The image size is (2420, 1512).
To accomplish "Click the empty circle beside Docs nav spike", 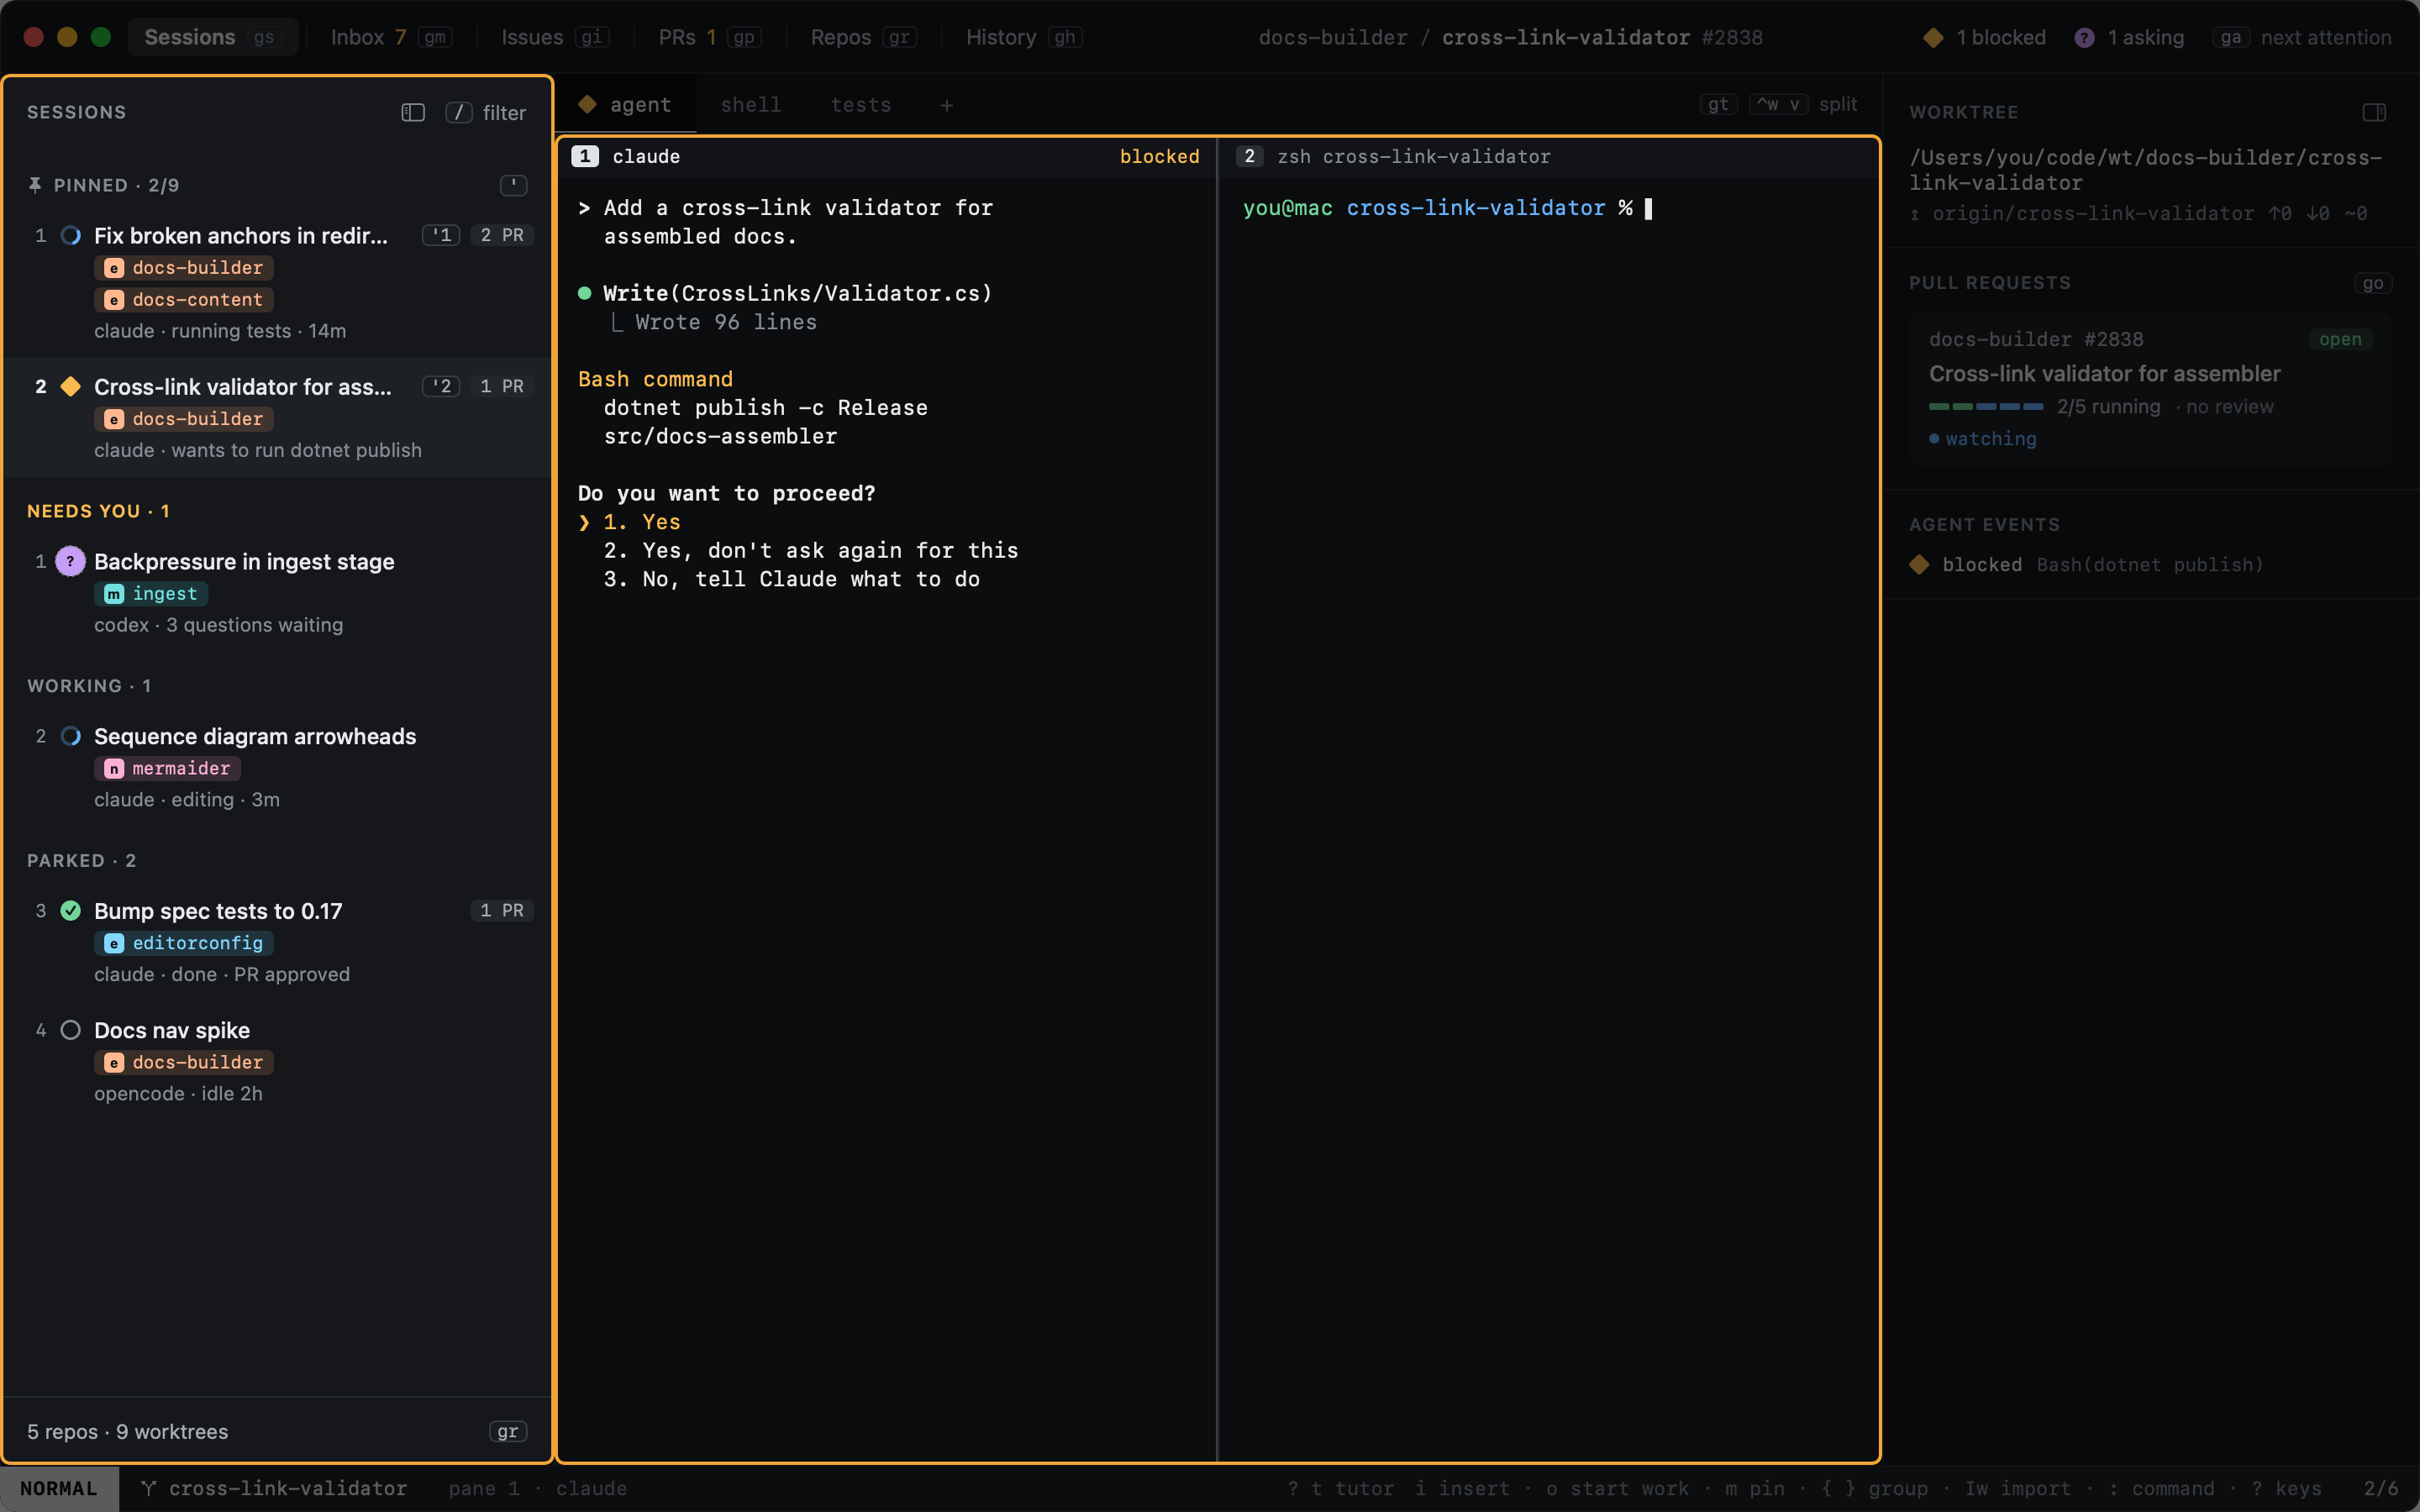I will [x=70, y=1029].
